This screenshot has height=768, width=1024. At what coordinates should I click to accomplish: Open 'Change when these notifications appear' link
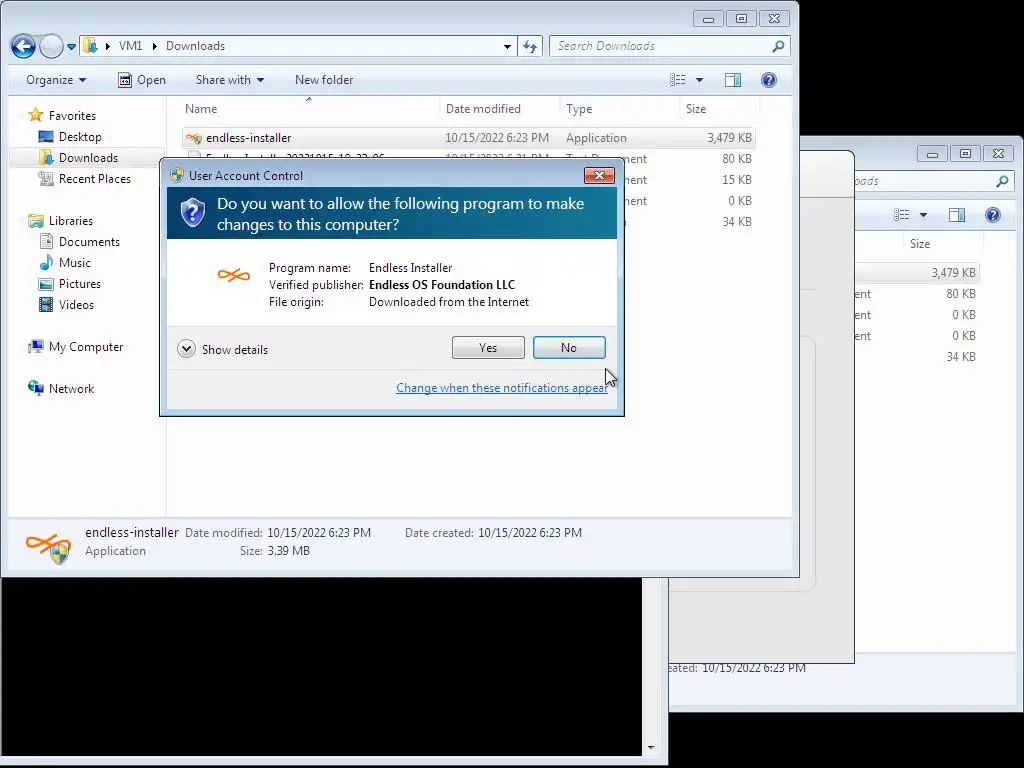click(502, 388)
